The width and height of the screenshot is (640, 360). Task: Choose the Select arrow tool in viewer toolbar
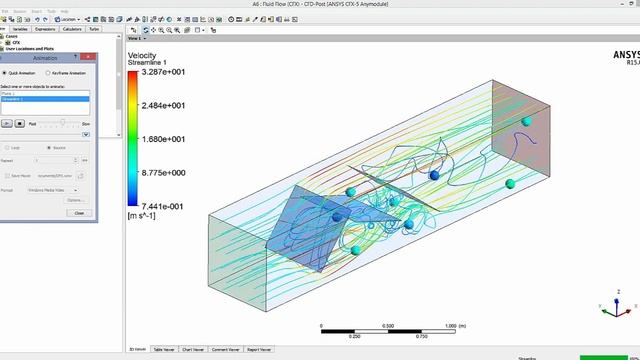pyautogui.click(x=133, y=30)
